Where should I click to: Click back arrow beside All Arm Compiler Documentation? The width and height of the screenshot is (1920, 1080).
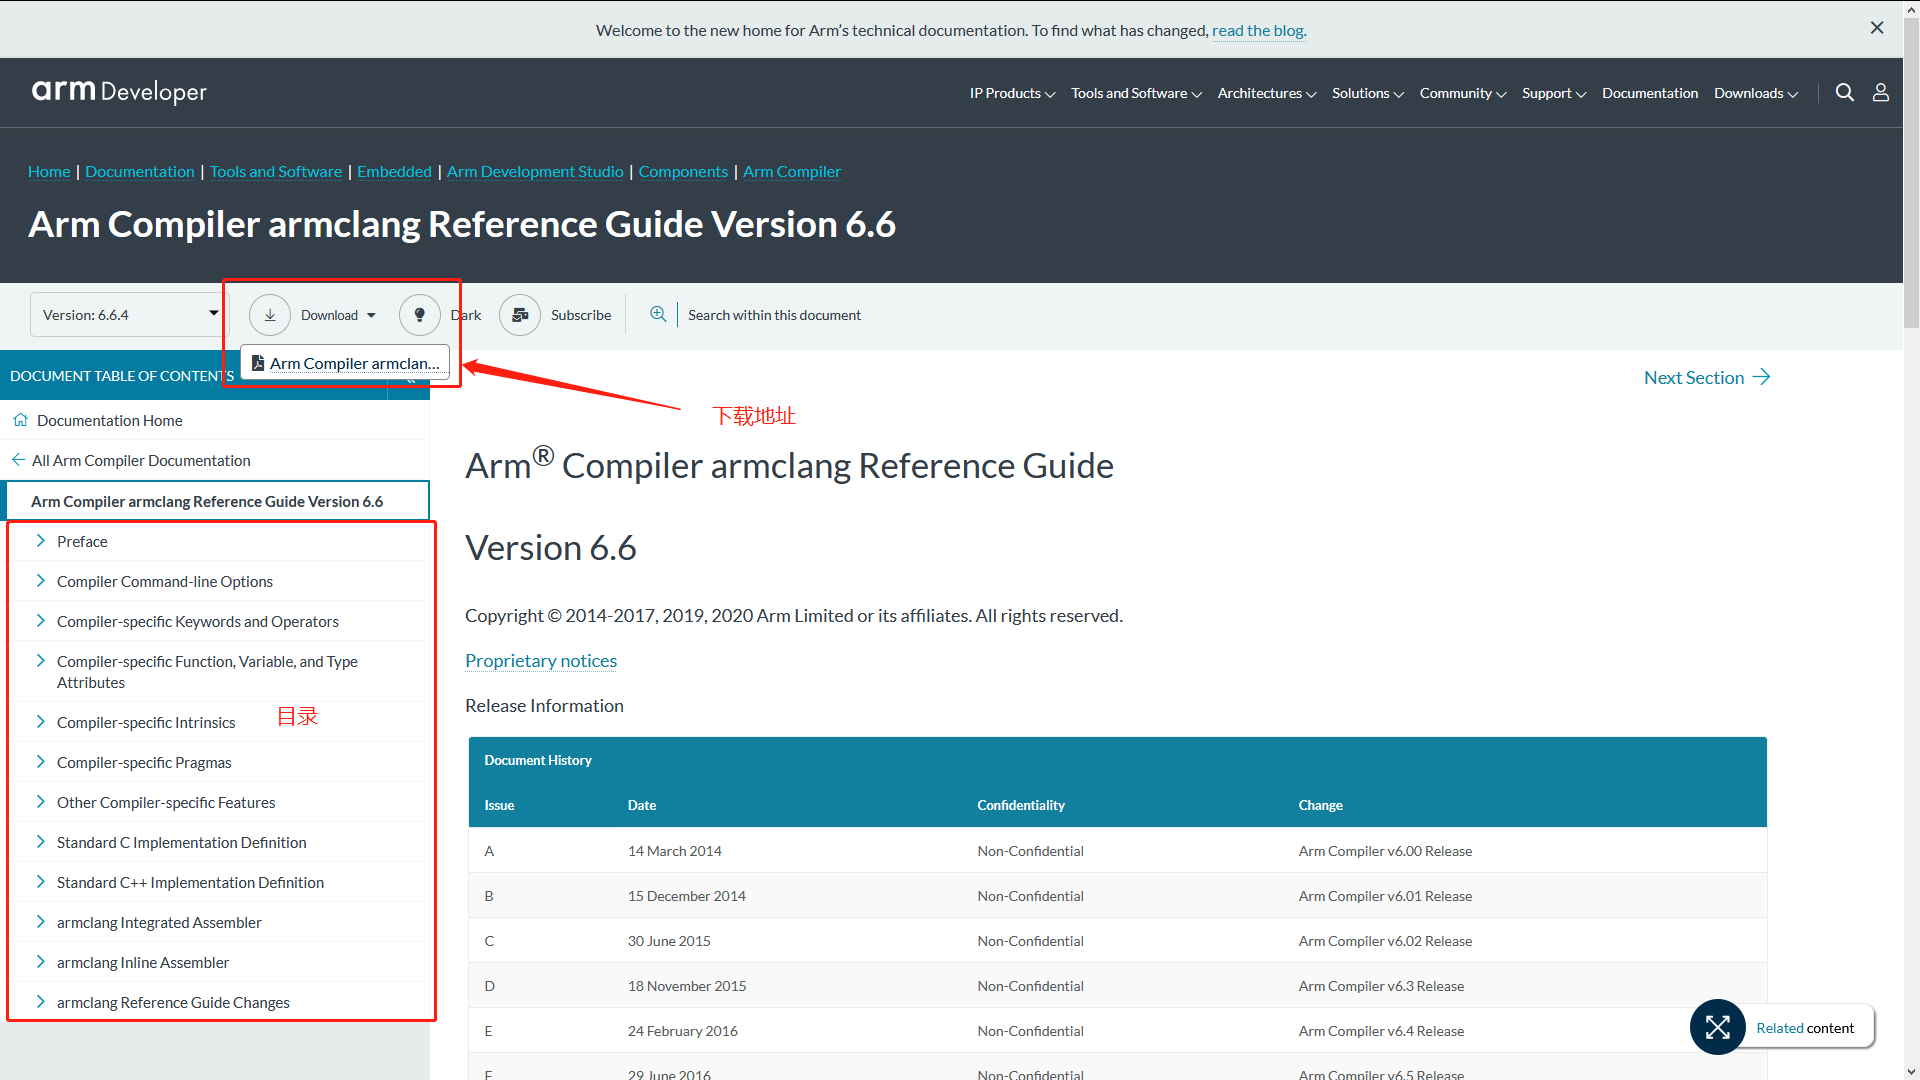click(18, 460)
